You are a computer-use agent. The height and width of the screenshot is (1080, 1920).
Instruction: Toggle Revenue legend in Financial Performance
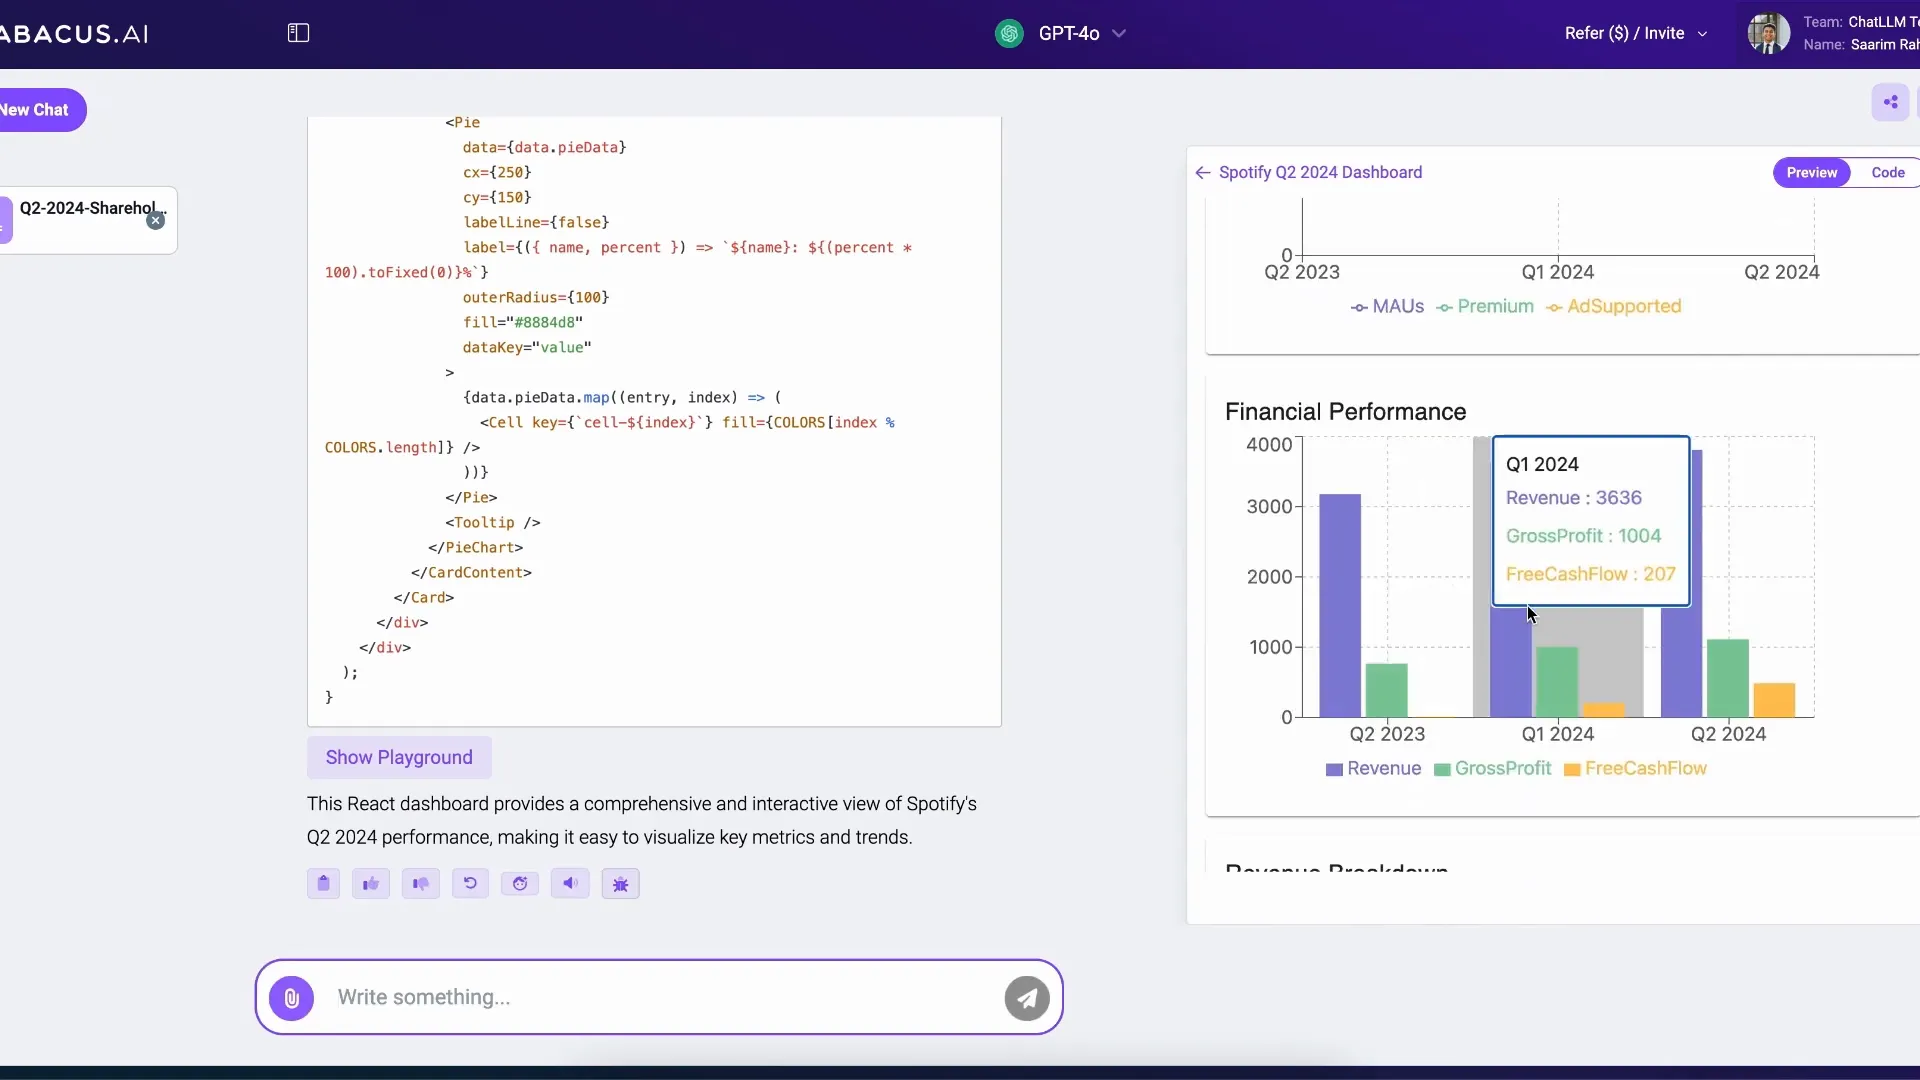click(x=1373, y=769)
